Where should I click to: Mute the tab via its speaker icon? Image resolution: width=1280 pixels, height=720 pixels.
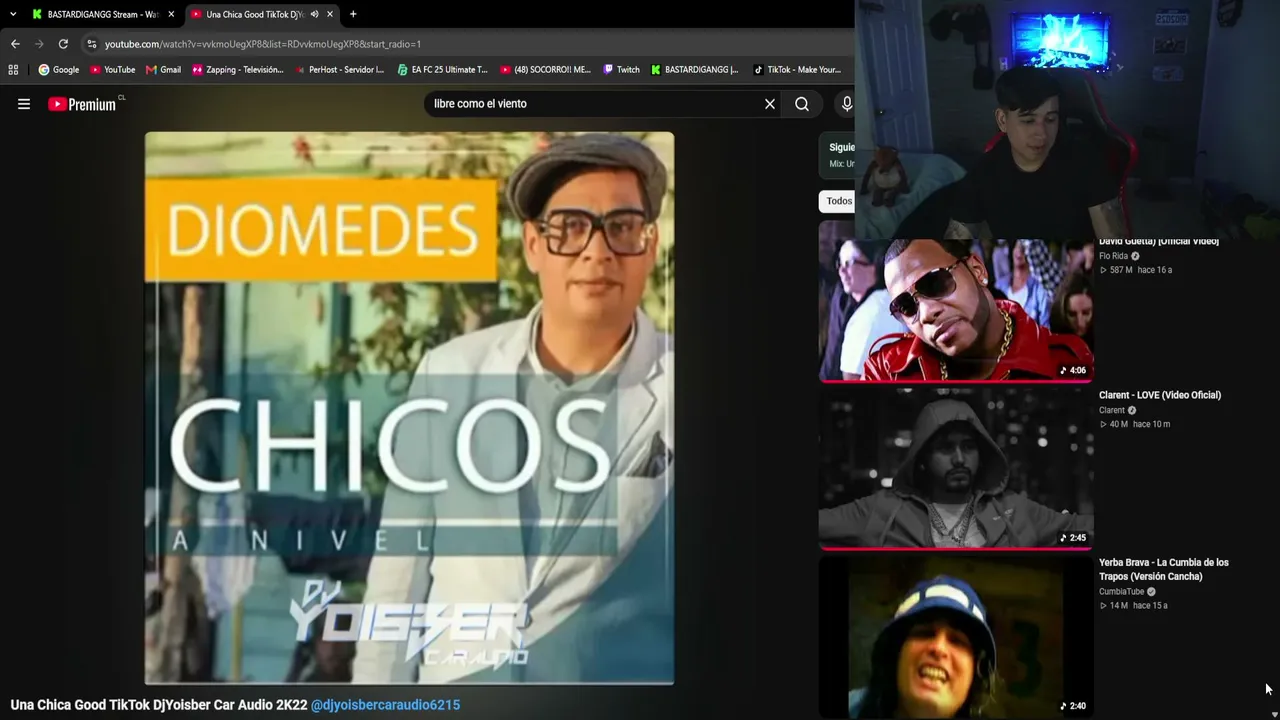tap(314, 14)
